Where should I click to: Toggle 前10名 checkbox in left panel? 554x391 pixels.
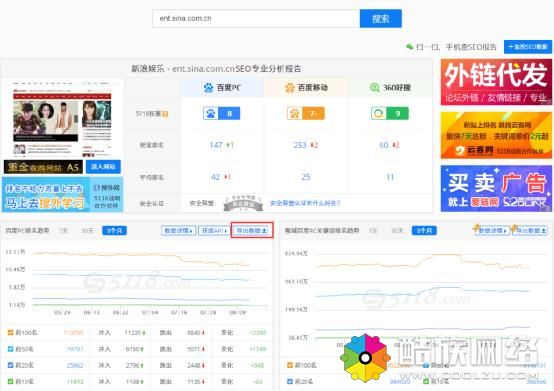coord(10,381)
